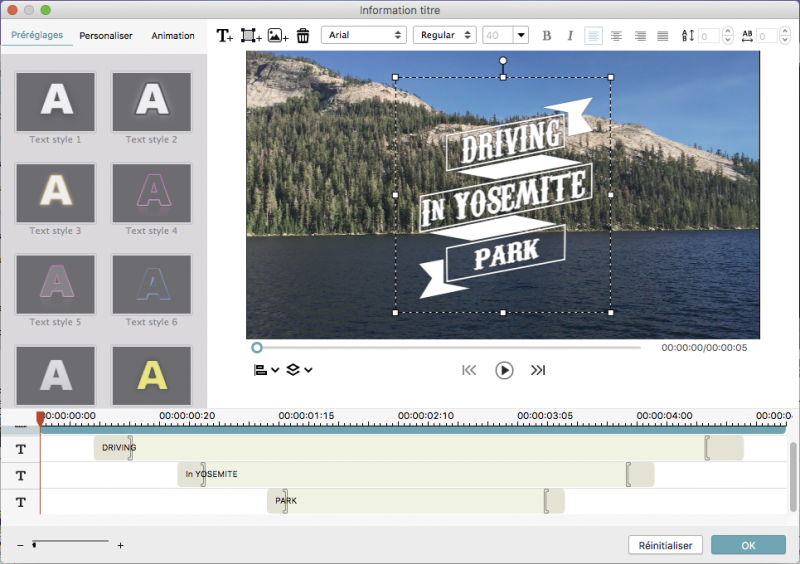Switch to the Personaliser tab
This screenshot has height=564, width=800.
tap(106, 36)
